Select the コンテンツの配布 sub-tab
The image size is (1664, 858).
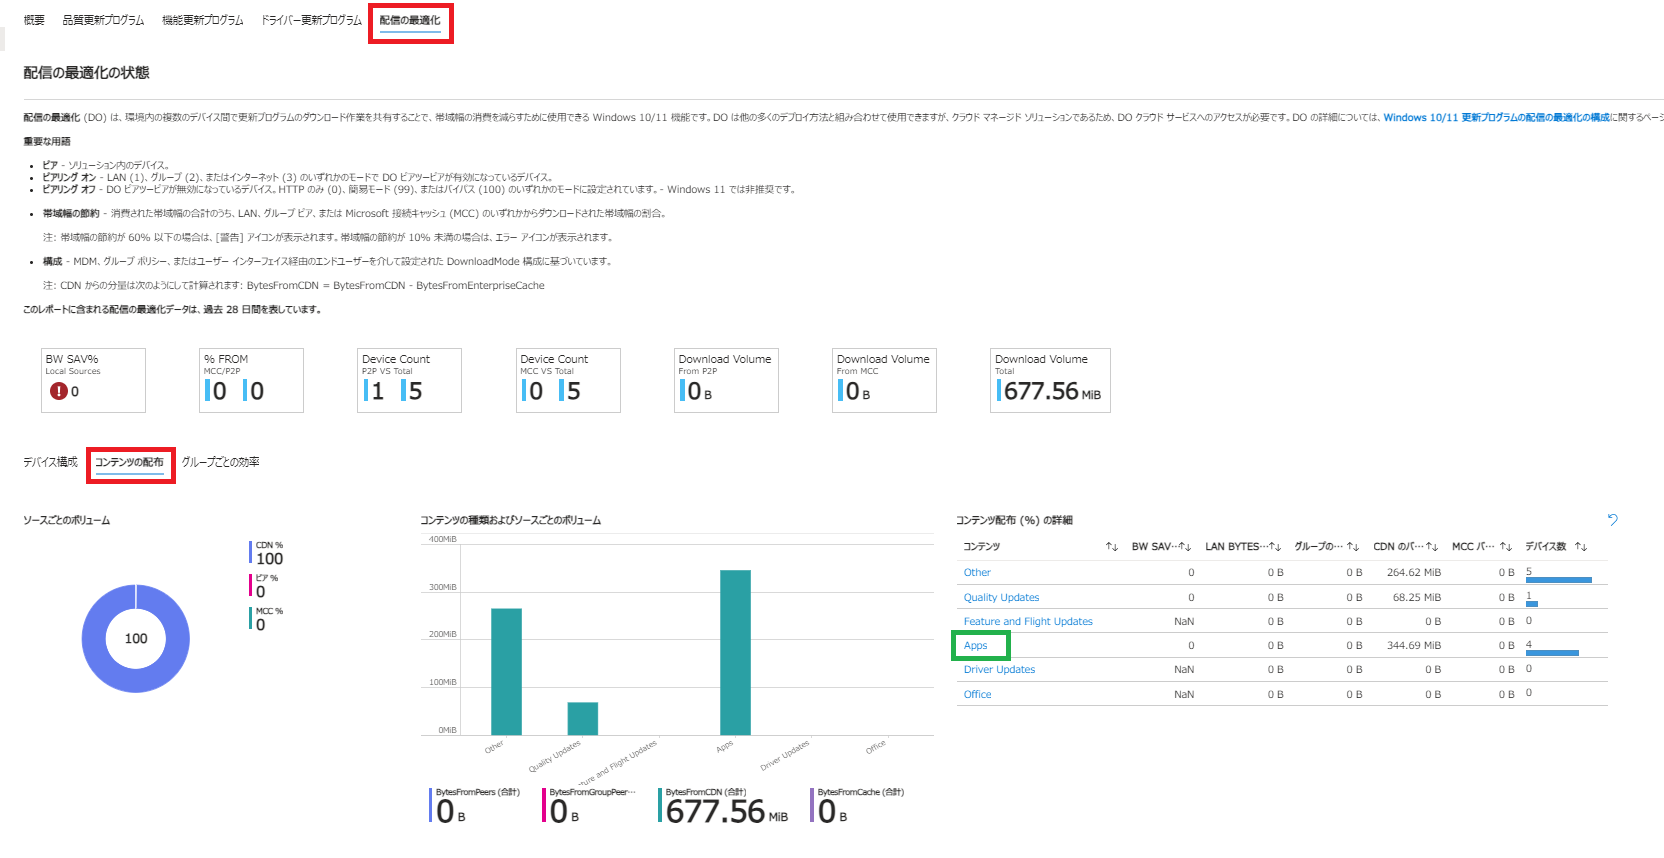pos(129,462)
